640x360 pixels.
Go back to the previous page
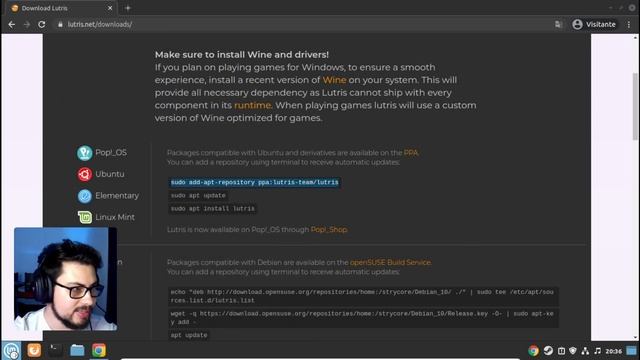tap(11, 24)
